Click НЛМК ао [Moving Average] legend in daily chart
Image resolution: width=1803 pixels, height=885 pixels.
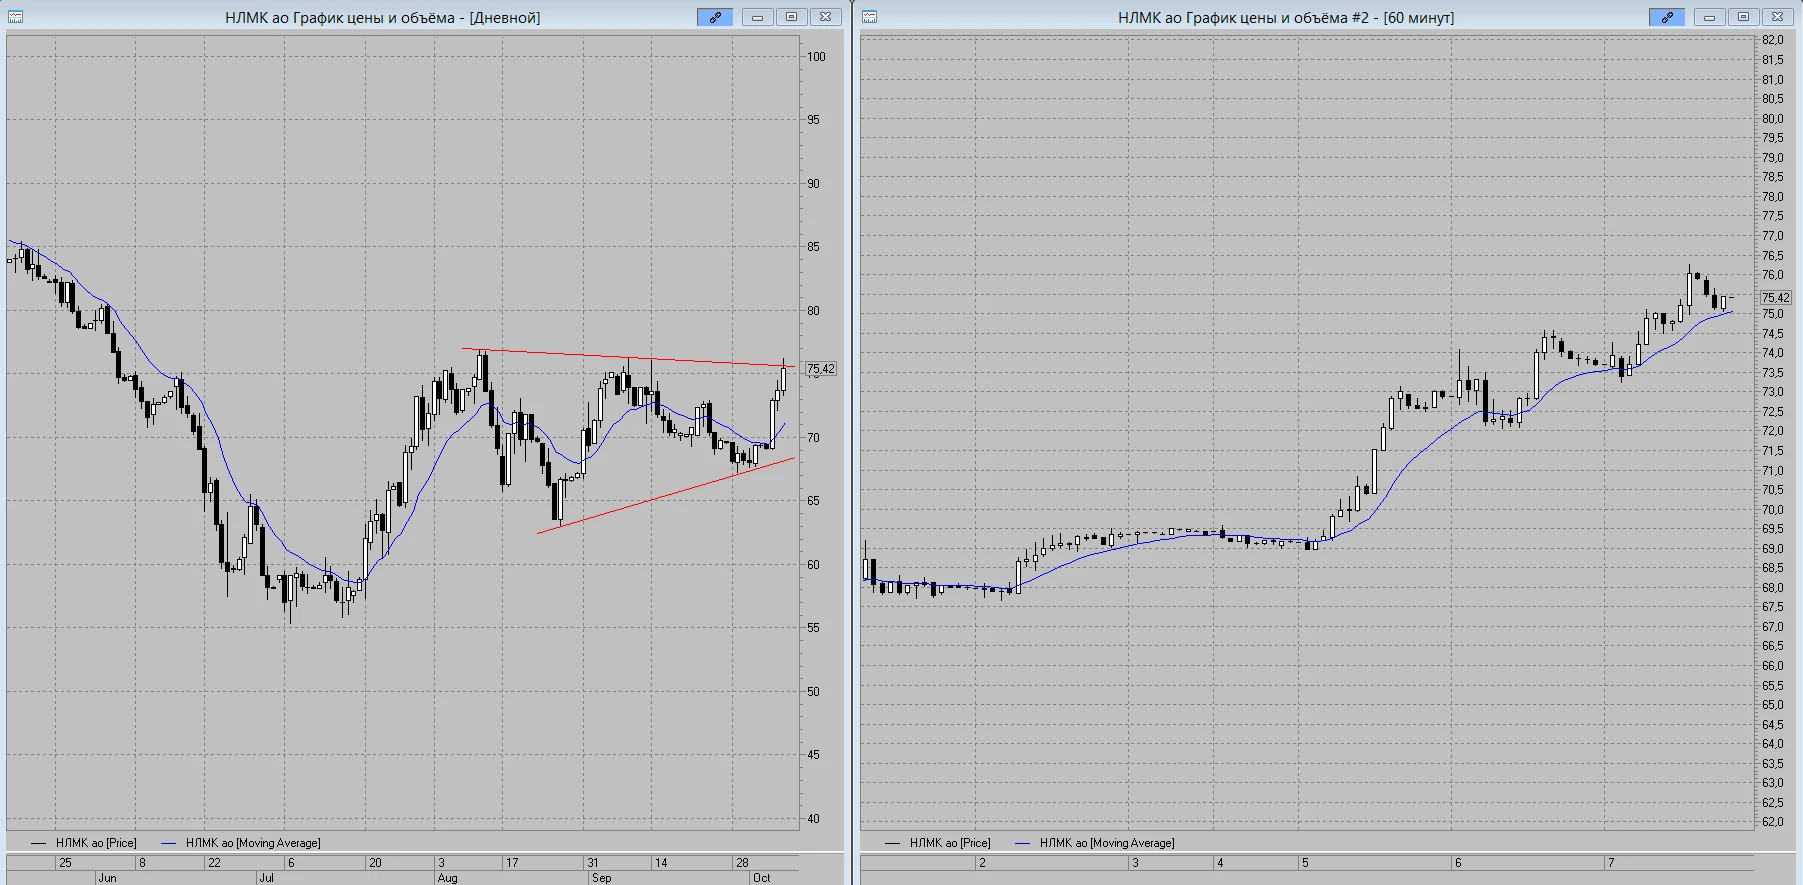point(241,843)
